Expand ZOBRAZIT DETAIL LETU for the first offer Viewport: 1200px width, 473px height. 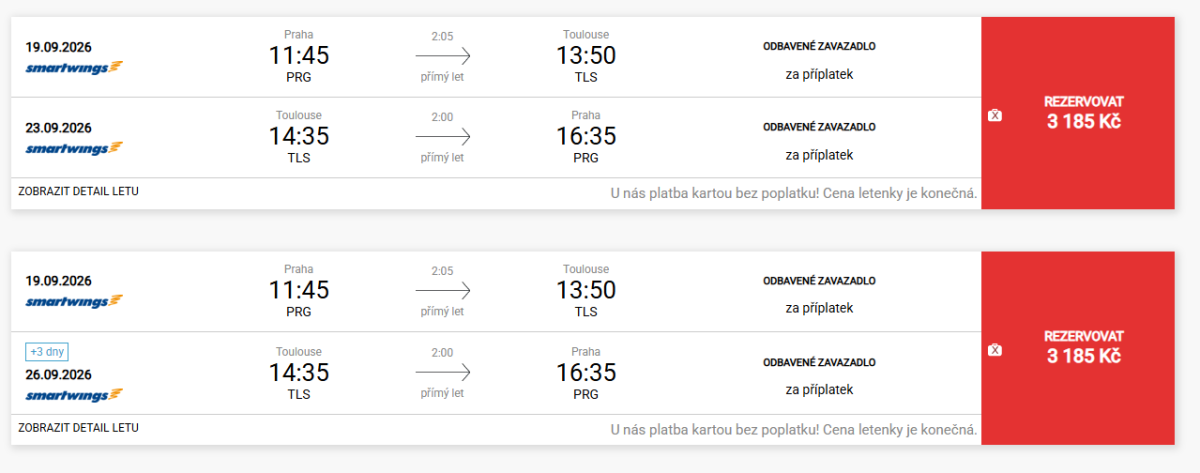pyautogui.click(x=78, y=191)
